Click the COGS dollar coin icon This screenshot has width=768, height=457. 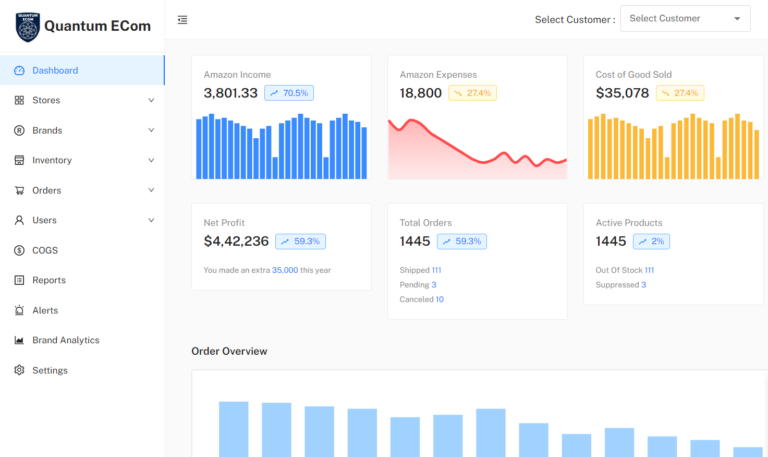pyautogui.click(x=19, y=250)
